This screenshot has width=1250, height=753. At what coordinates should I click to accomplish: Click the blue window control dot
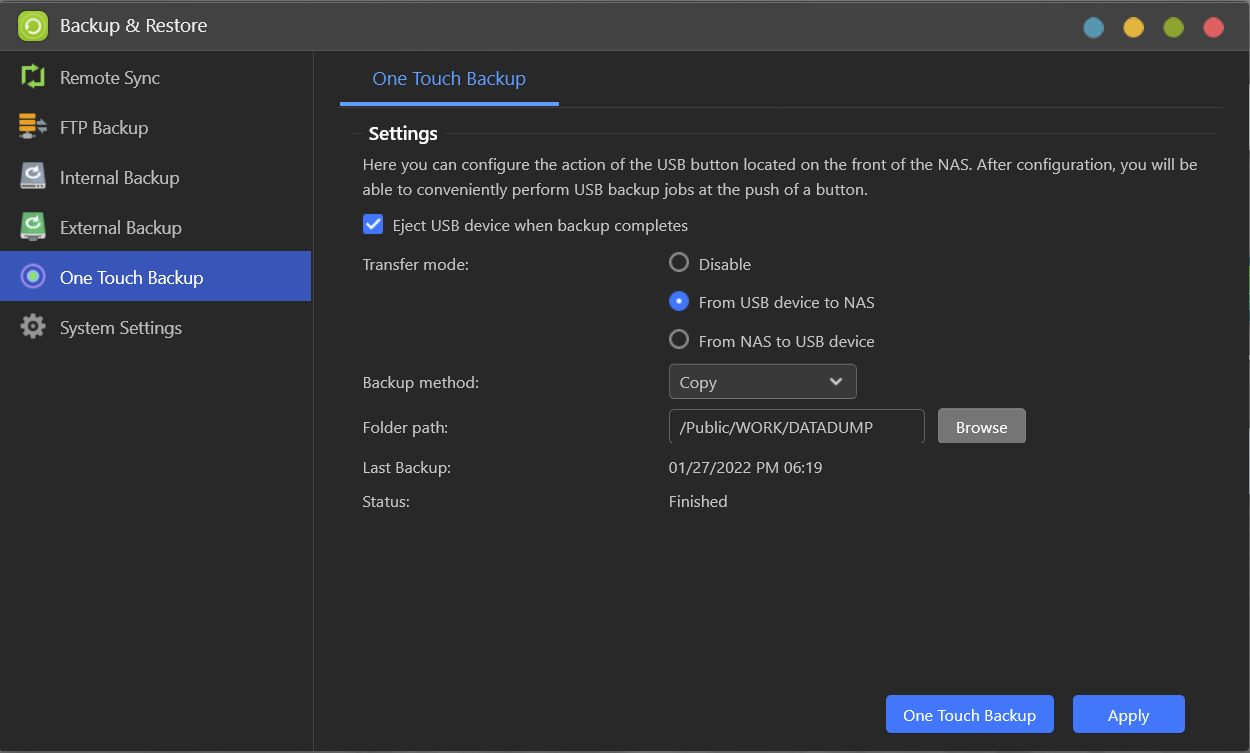point(1094,27)
